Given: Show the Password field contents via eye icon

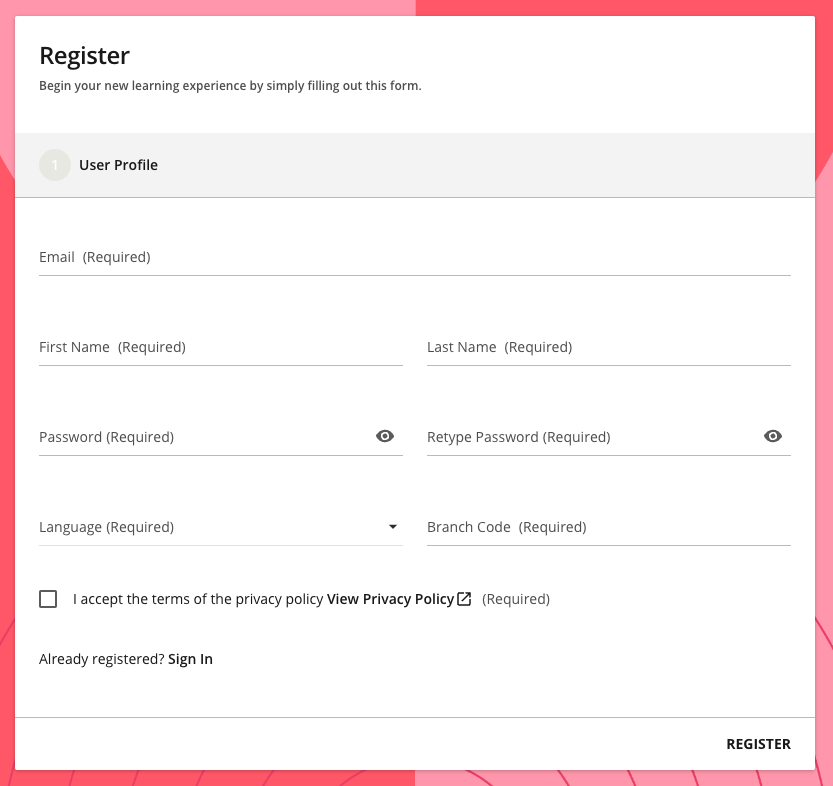Looking at the screenshot, I should (x=385, y=436).
